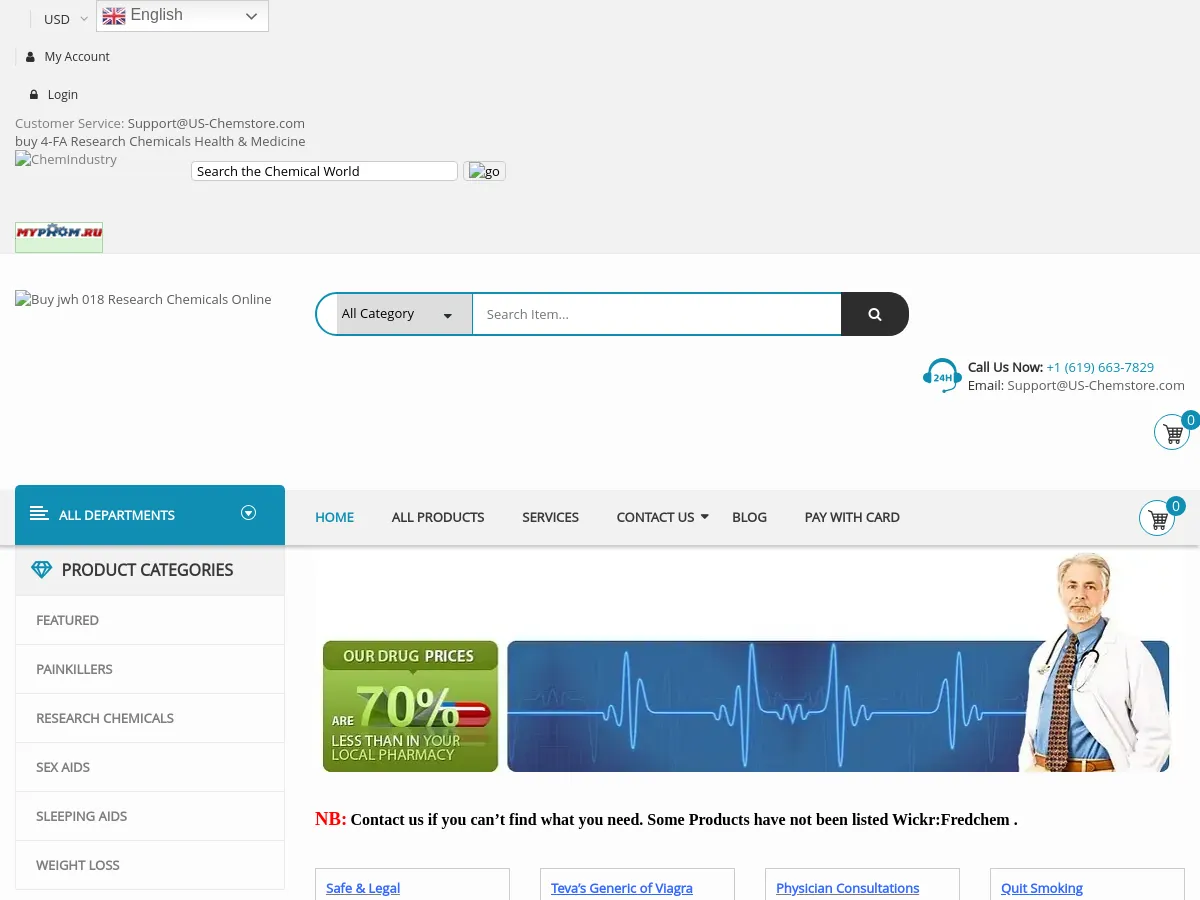This screenshot has height=900, width=1200.
Task: Click the padlock icon next to Login
Action: pyautogui.click(x=33, y=95)
